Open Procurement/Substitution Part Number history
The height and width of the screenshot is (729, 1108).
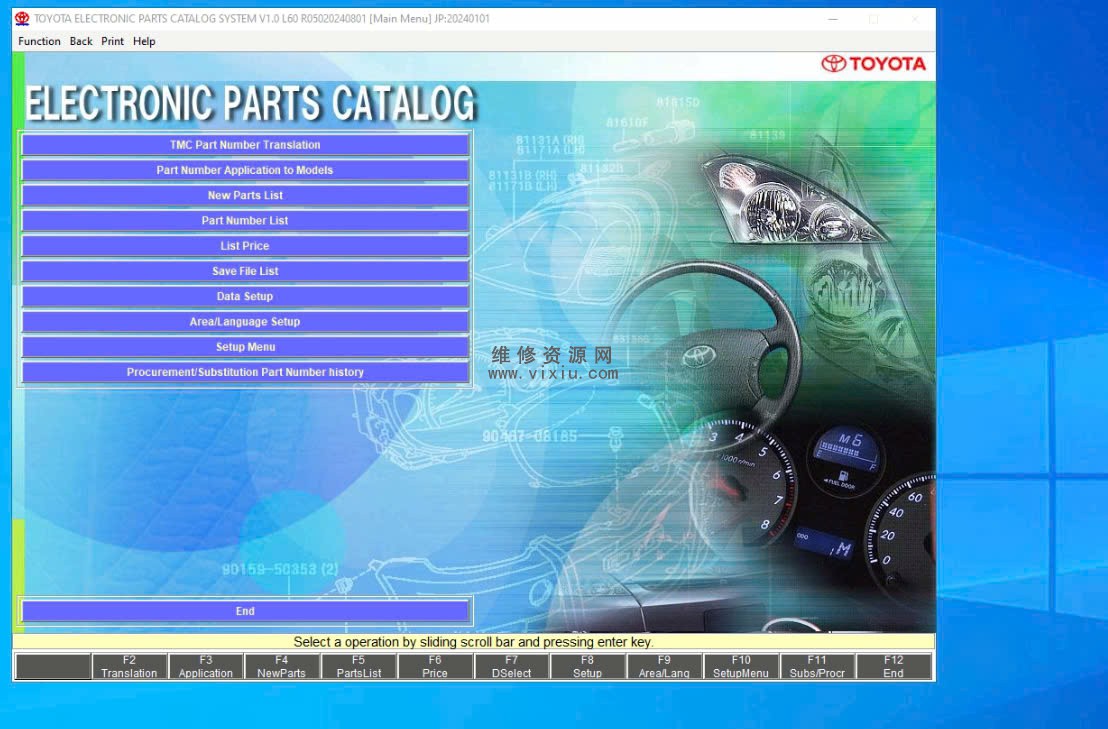point(245,372)
